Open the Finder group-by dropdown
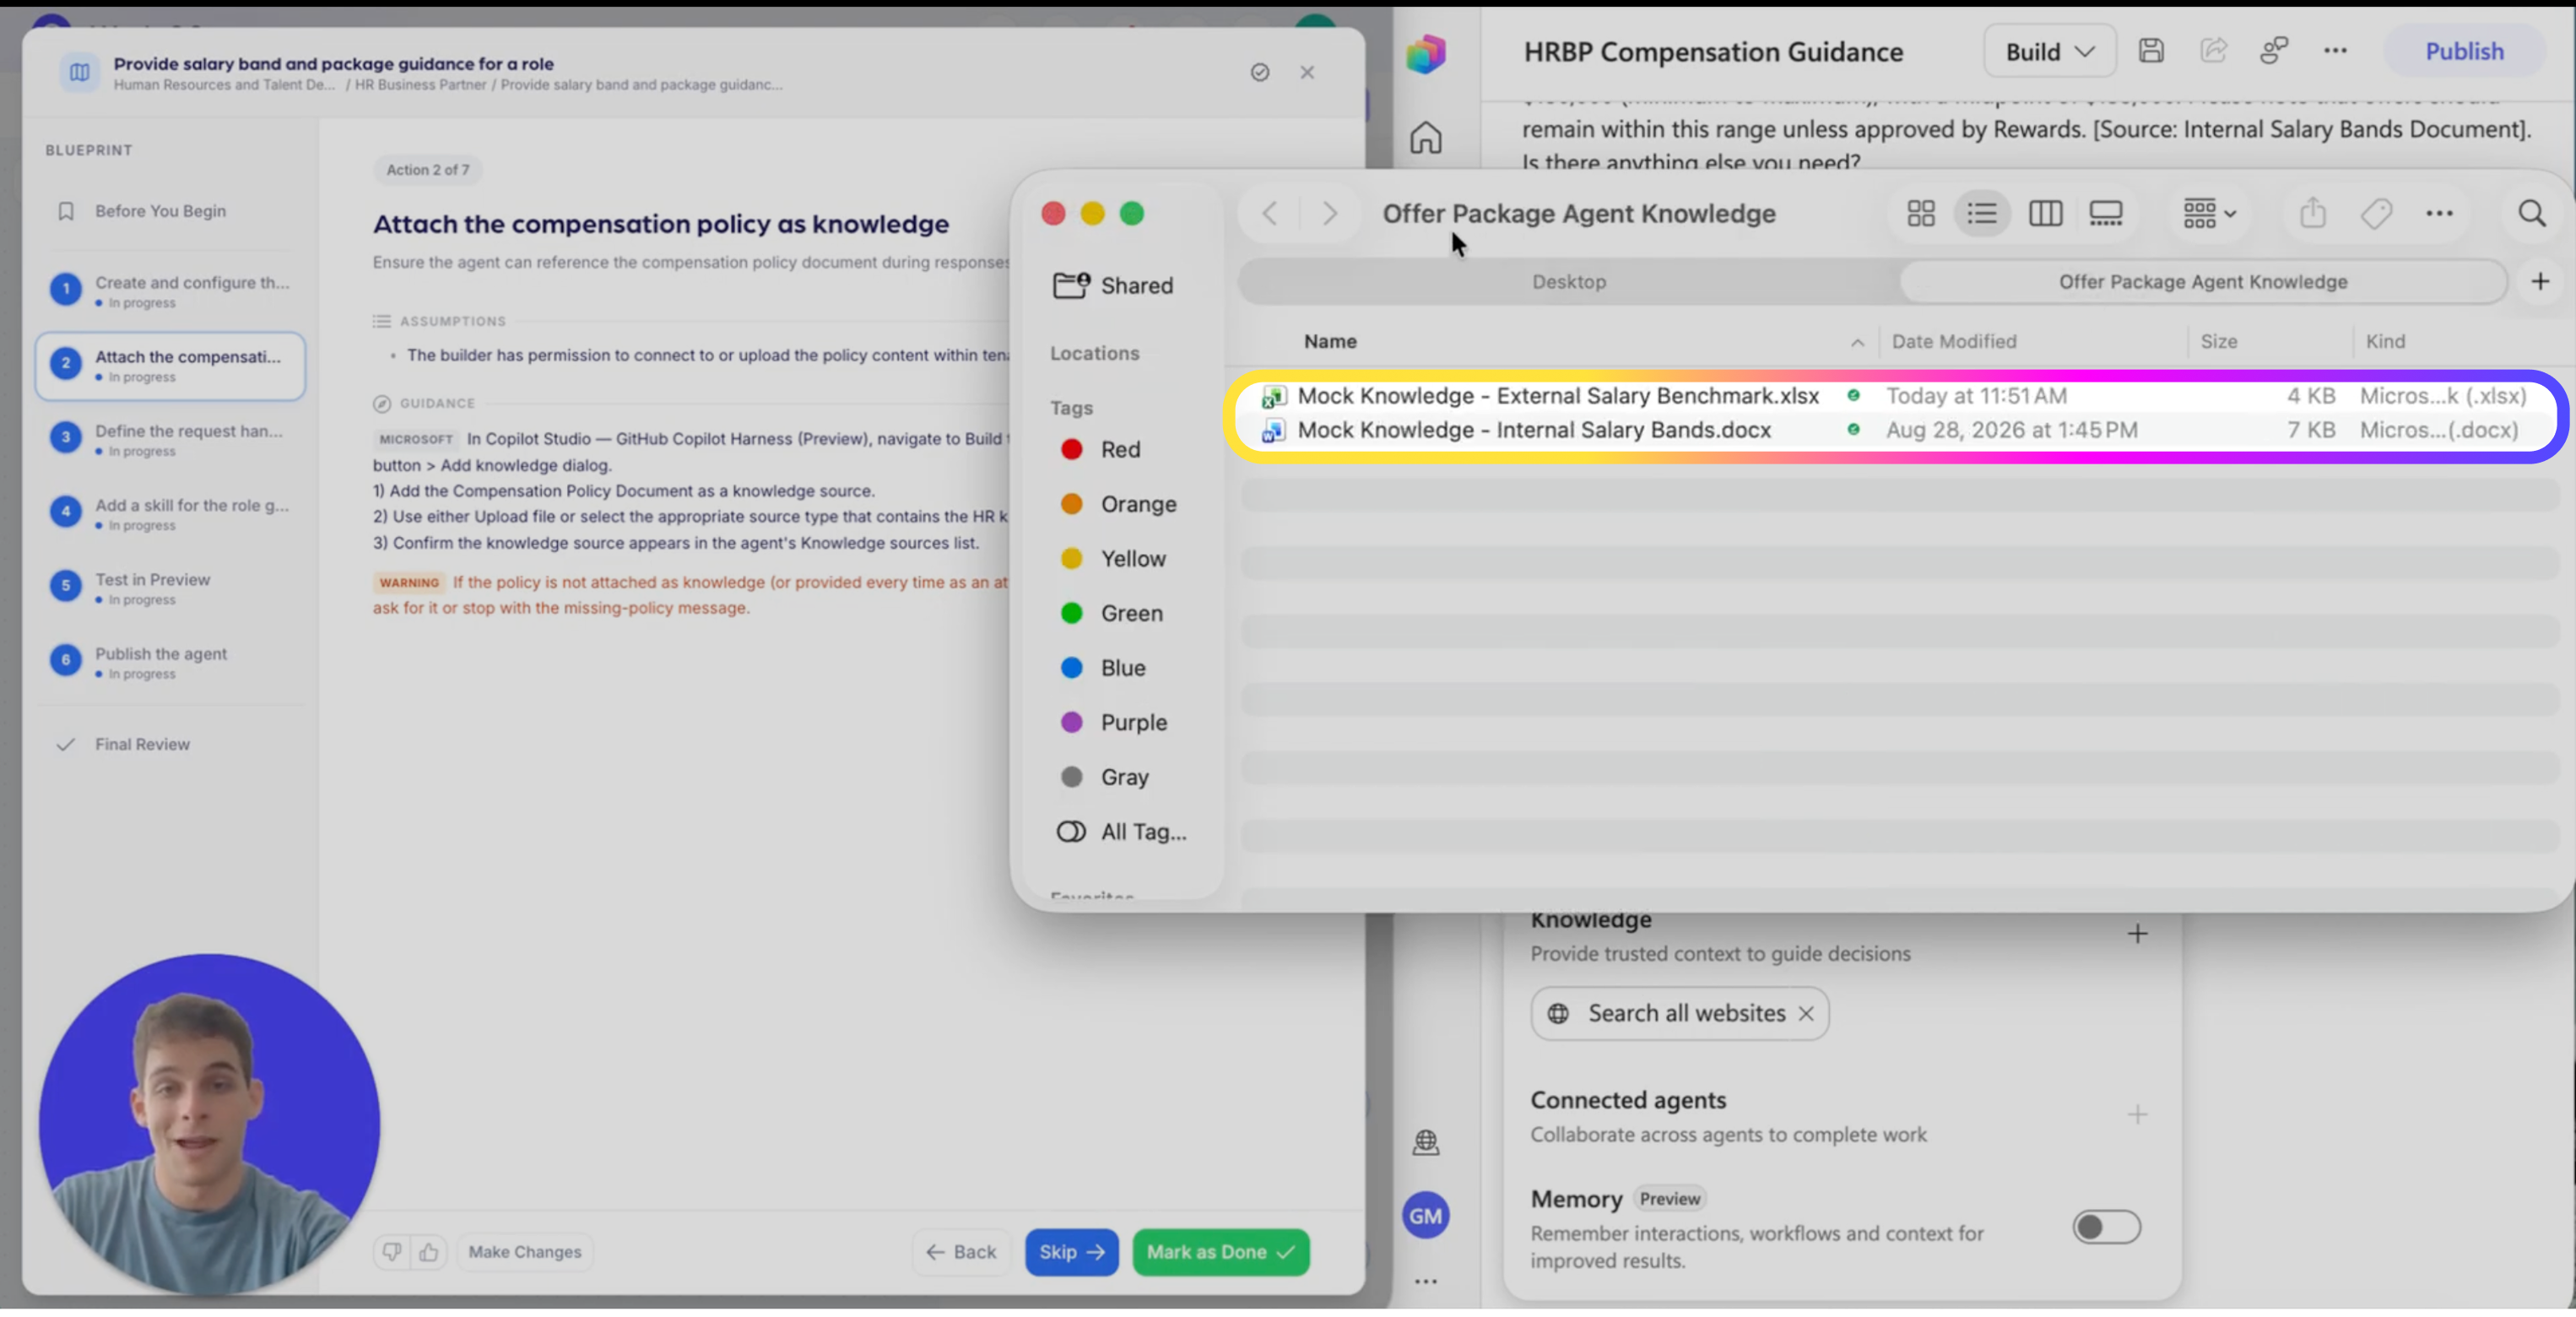 [2209, 213]
